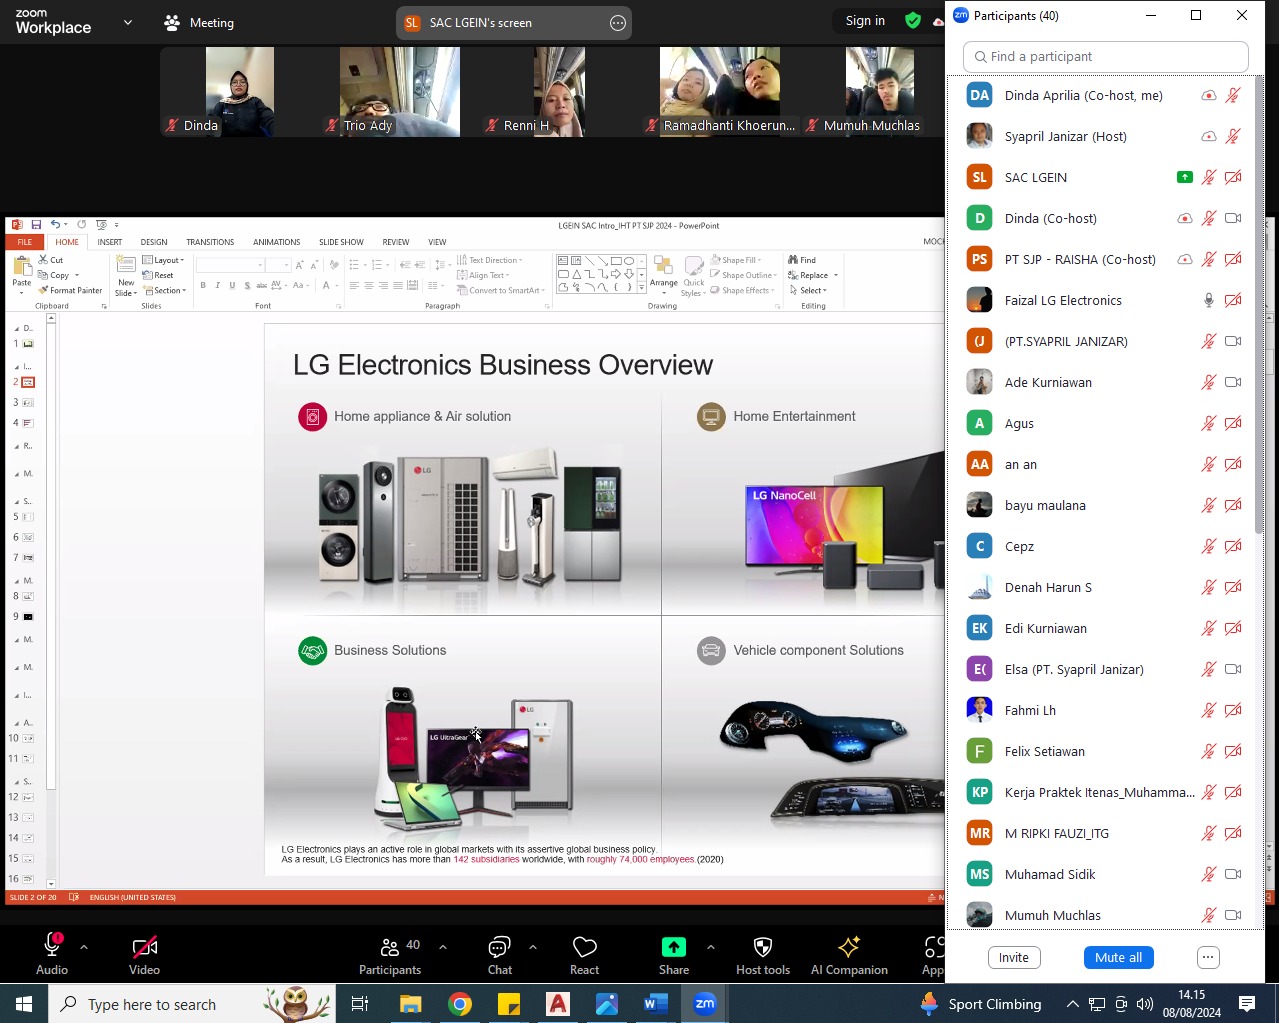
Task: Click the more options ellipsis beside Mute all
Action: tap(1208, 958)
